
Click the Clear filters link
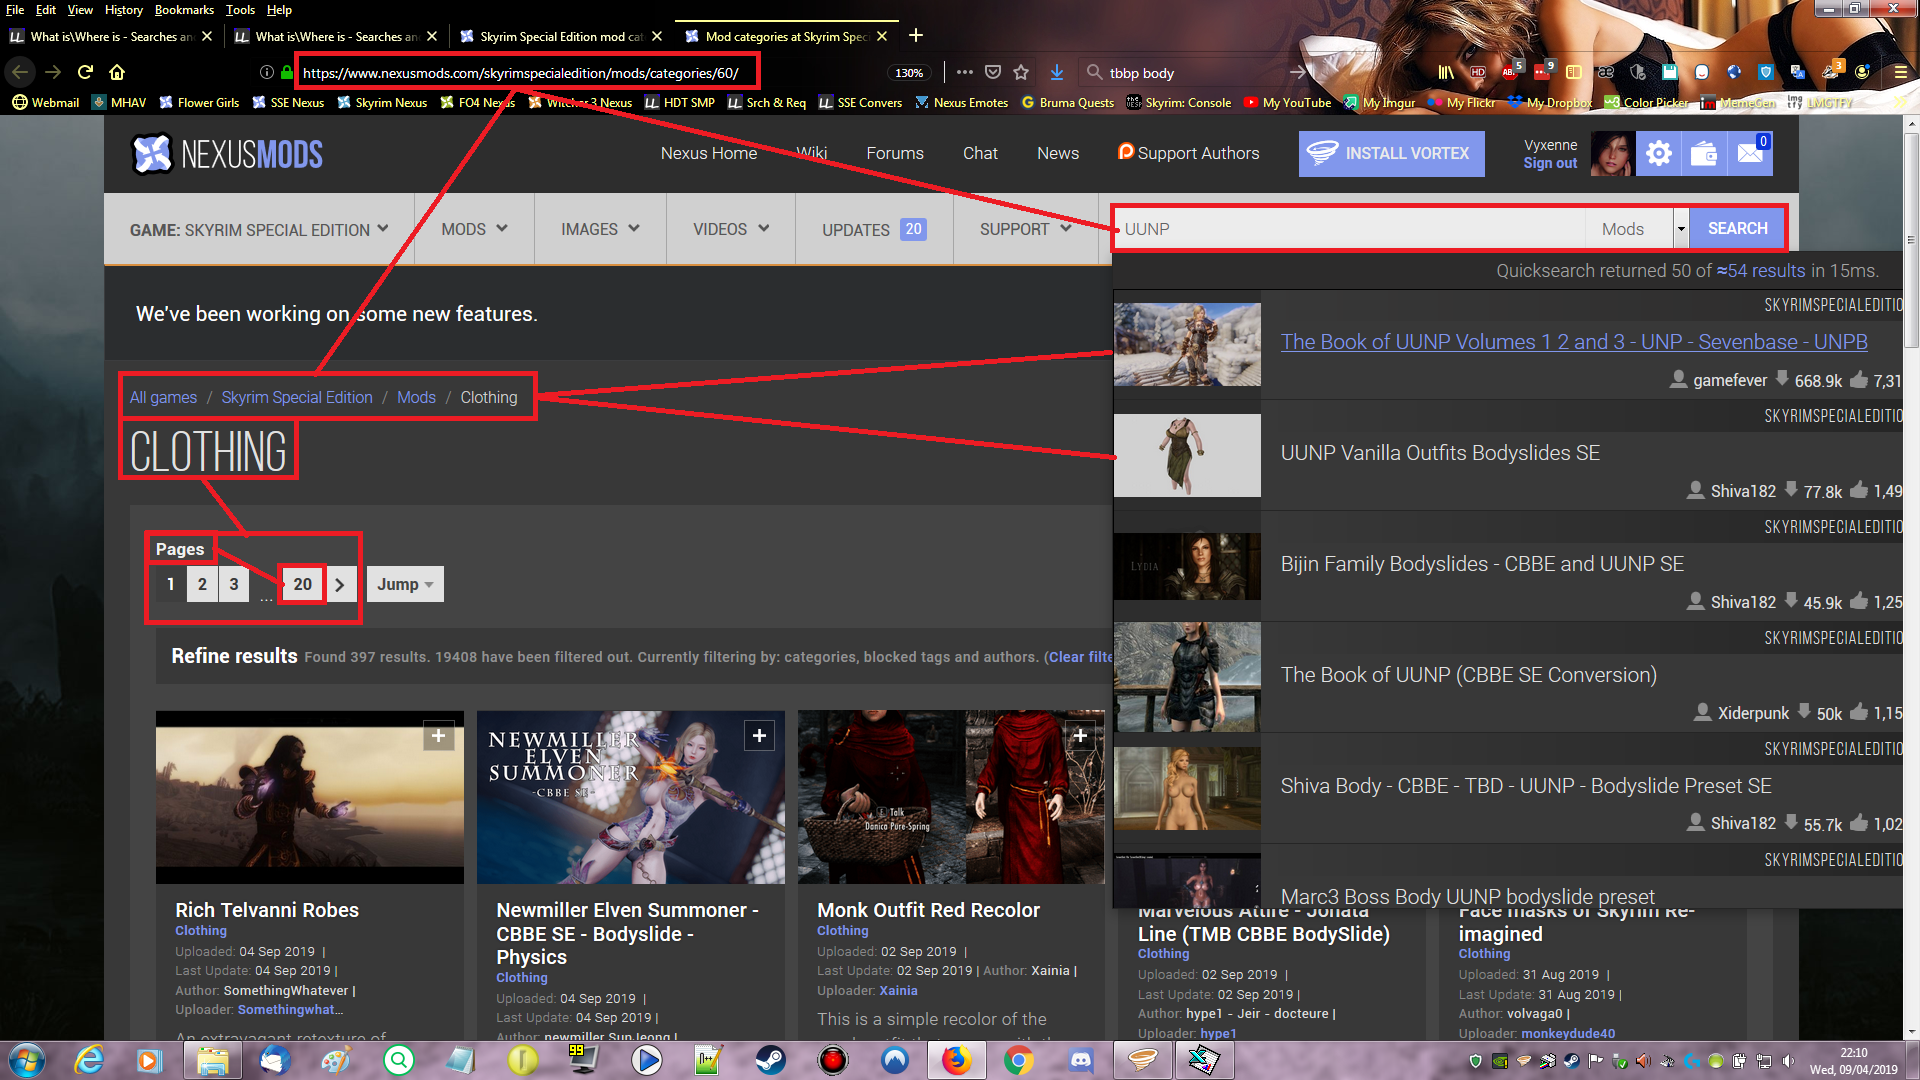pos(1080,657)
